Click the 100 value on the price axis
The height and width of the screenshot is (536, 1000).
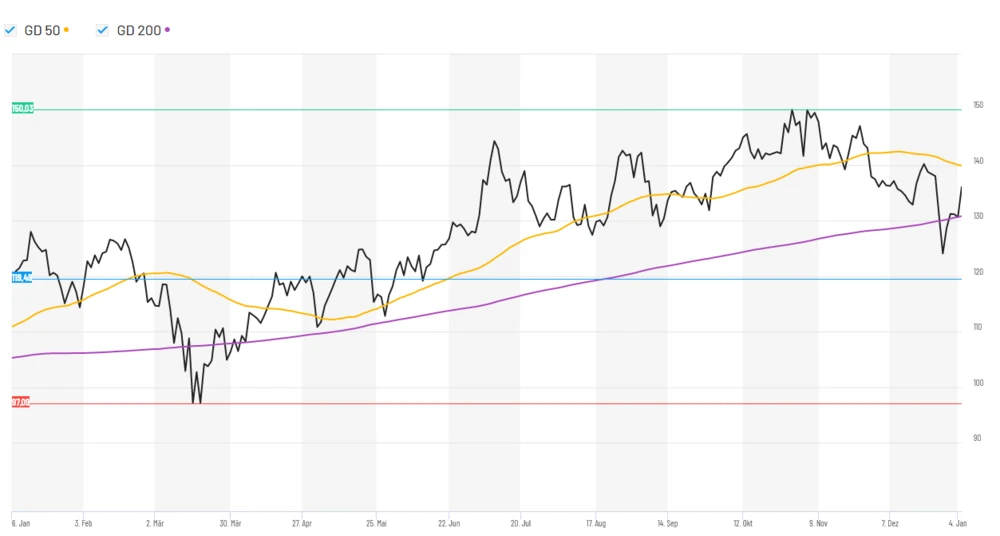(978, 383)
